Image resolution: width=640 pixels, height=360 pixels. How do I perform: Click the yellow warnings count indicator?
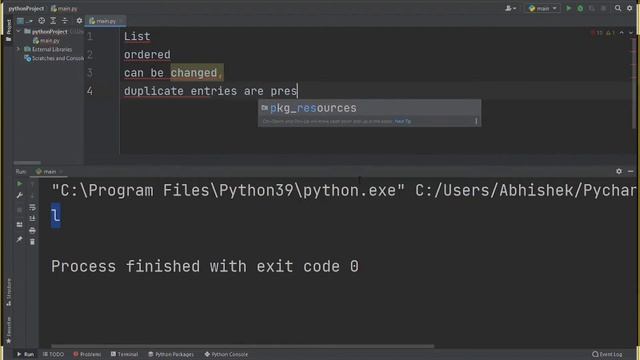[x=610, y=33]
